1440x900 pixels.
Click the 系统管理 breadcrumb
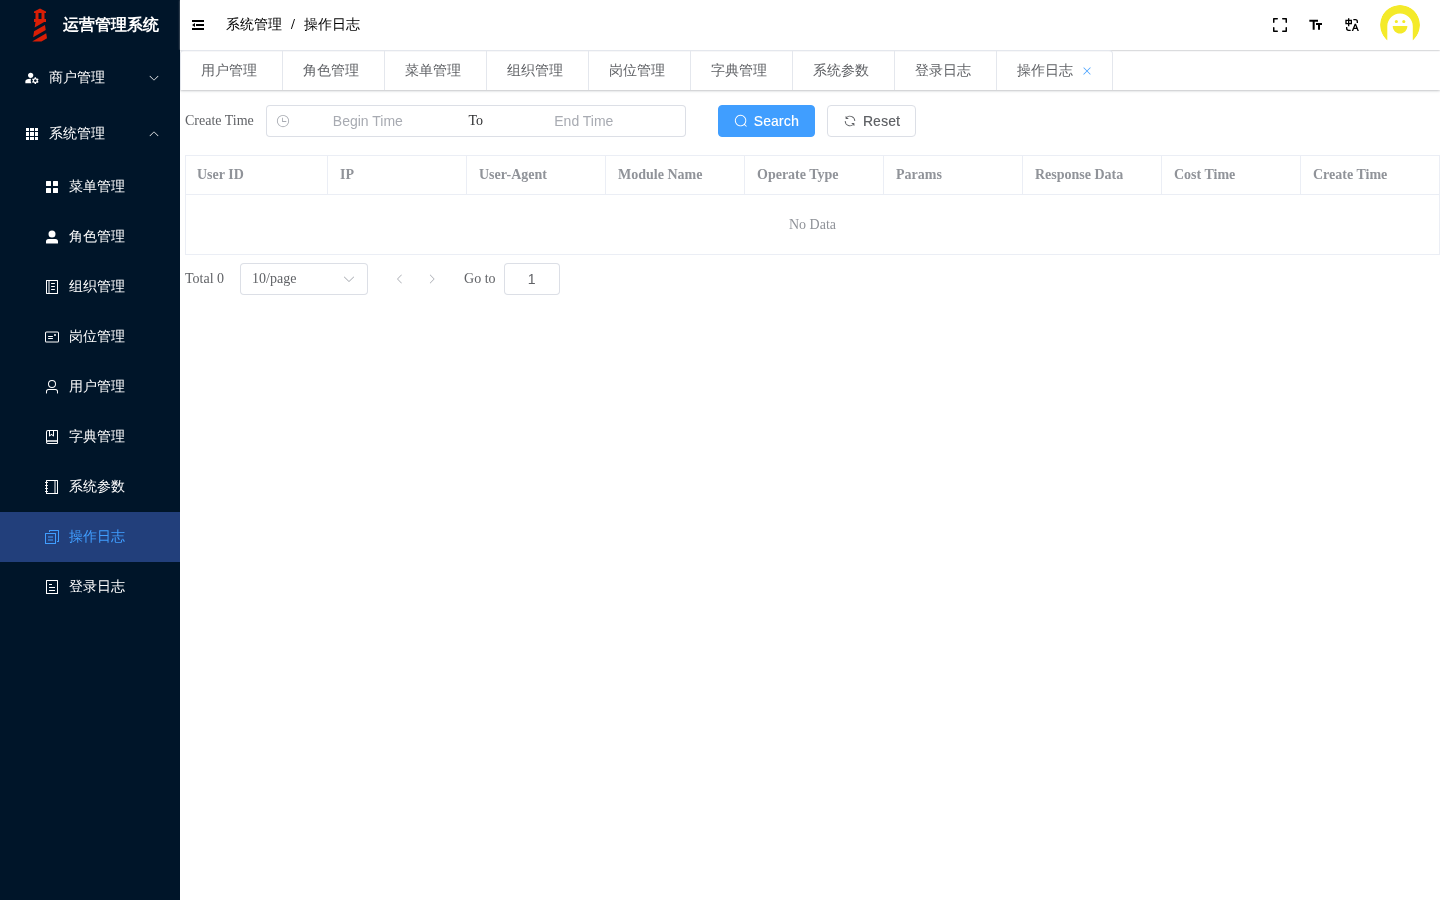click(254, 25)
